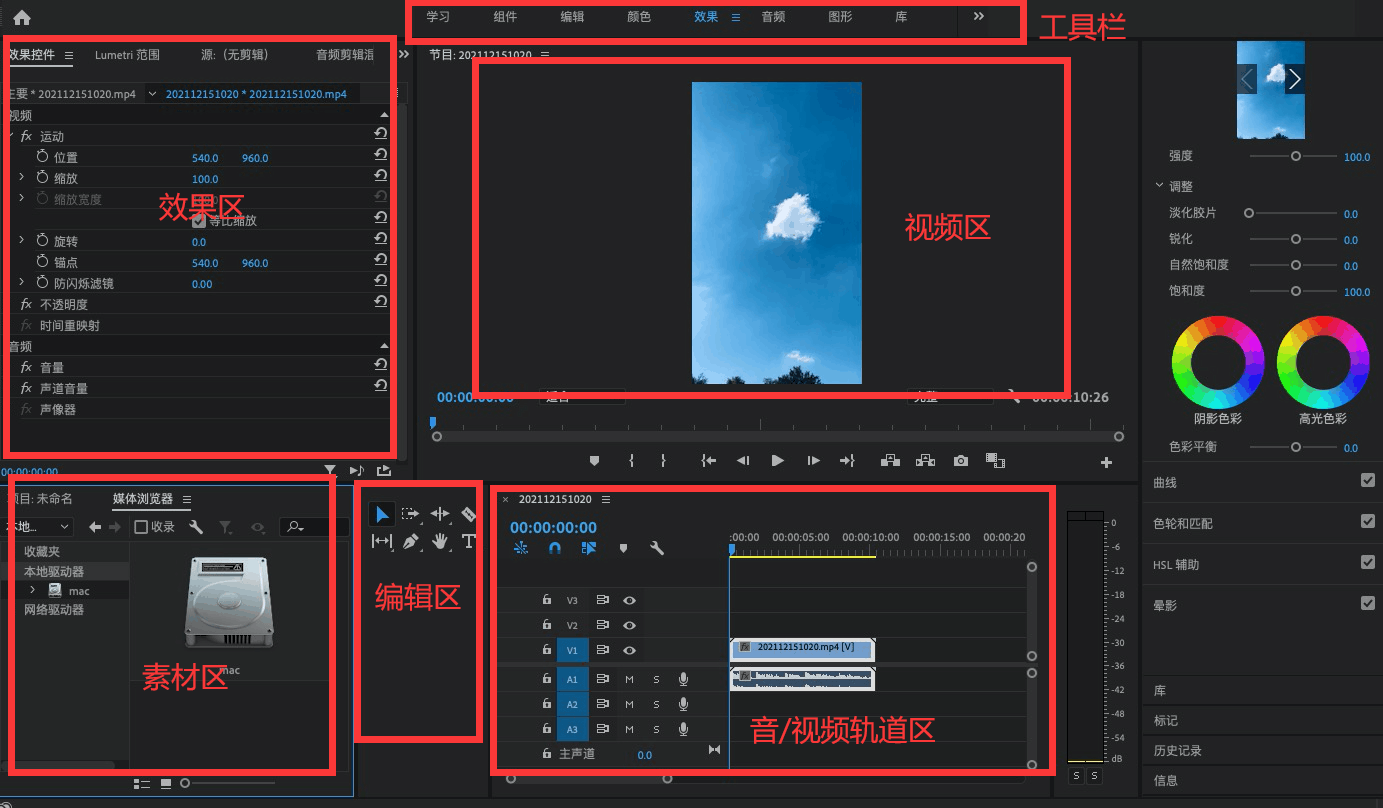Open the 本地 drive dropdown

39,527
